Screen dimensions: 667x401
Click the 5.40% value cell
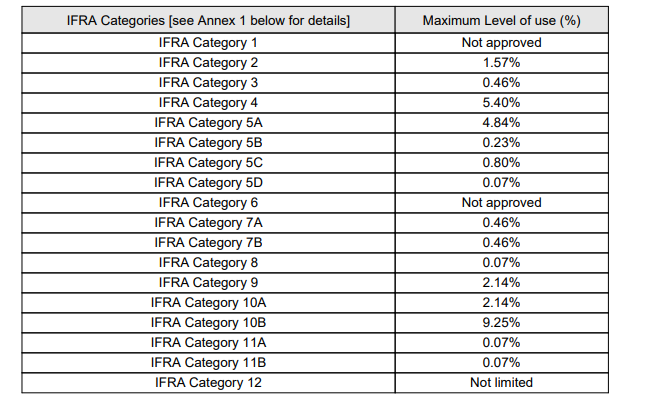(501, 103)
